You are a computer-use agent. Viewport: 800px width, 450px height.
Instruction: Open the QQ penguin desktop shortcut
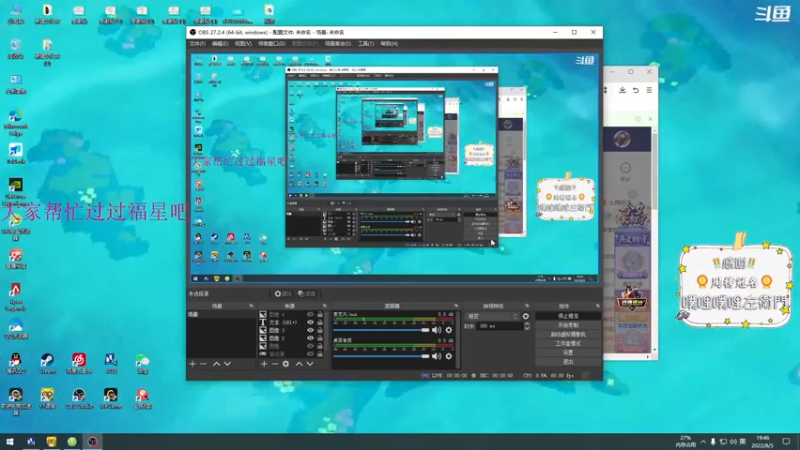(15, 363)
